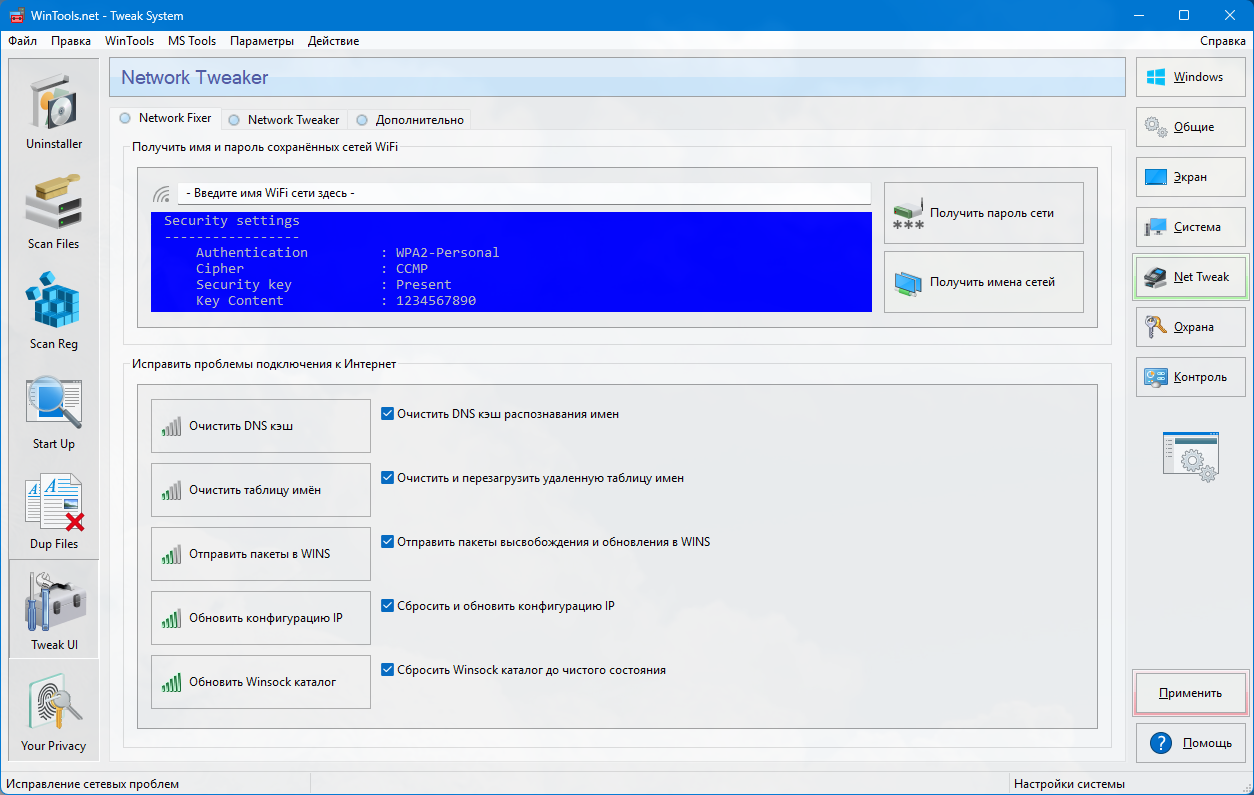Open Your Privacy fingerprint tool
This screenshot has height=795, width=1254.
pyautogui.click(x=54, y=710)
